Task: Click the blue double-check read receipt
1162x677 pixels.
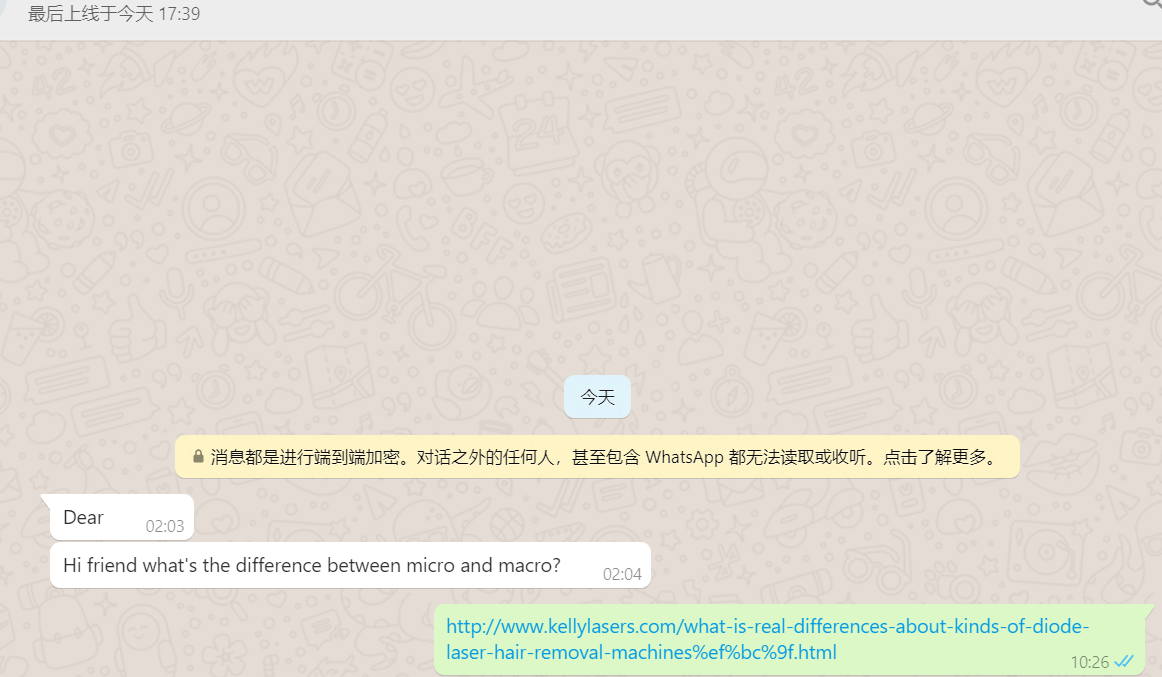Action: [1124, 661]
